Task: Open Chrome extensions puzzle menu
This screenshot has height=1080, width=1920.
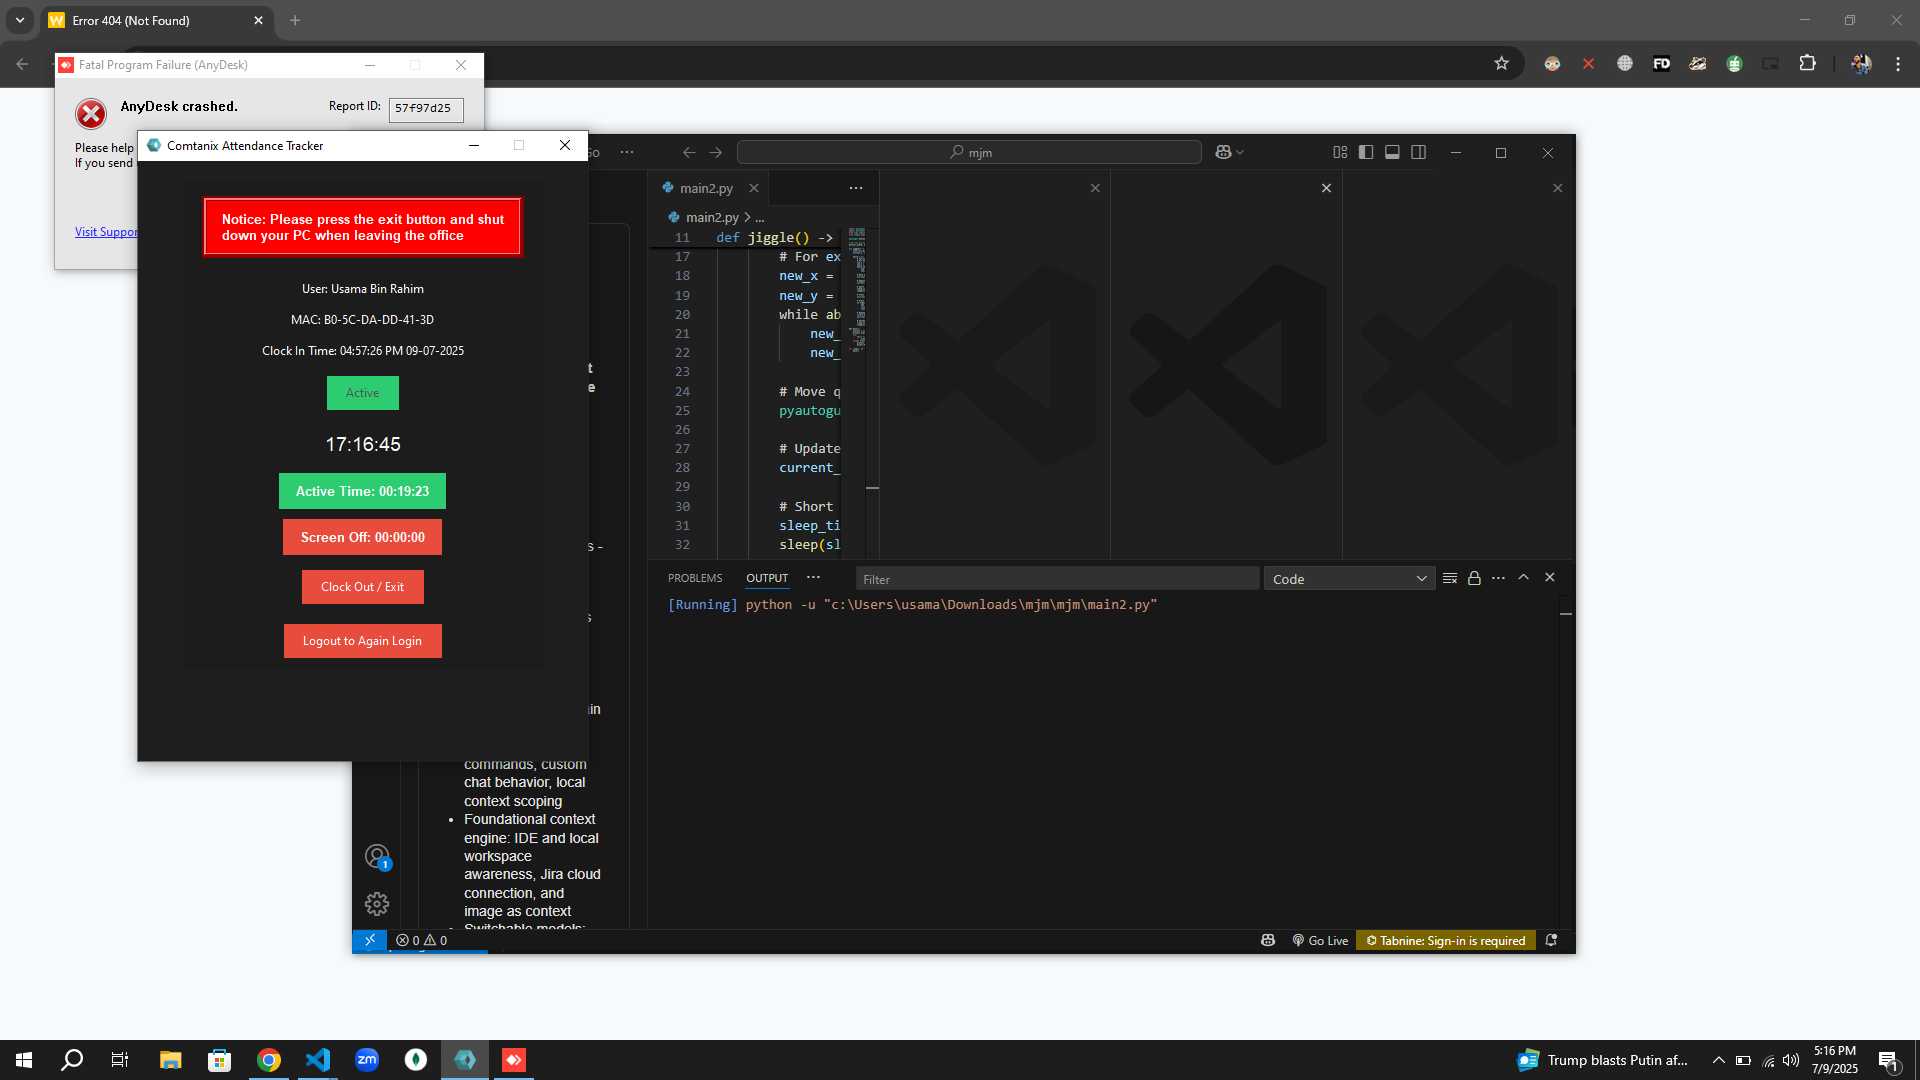Action: 1807,64
